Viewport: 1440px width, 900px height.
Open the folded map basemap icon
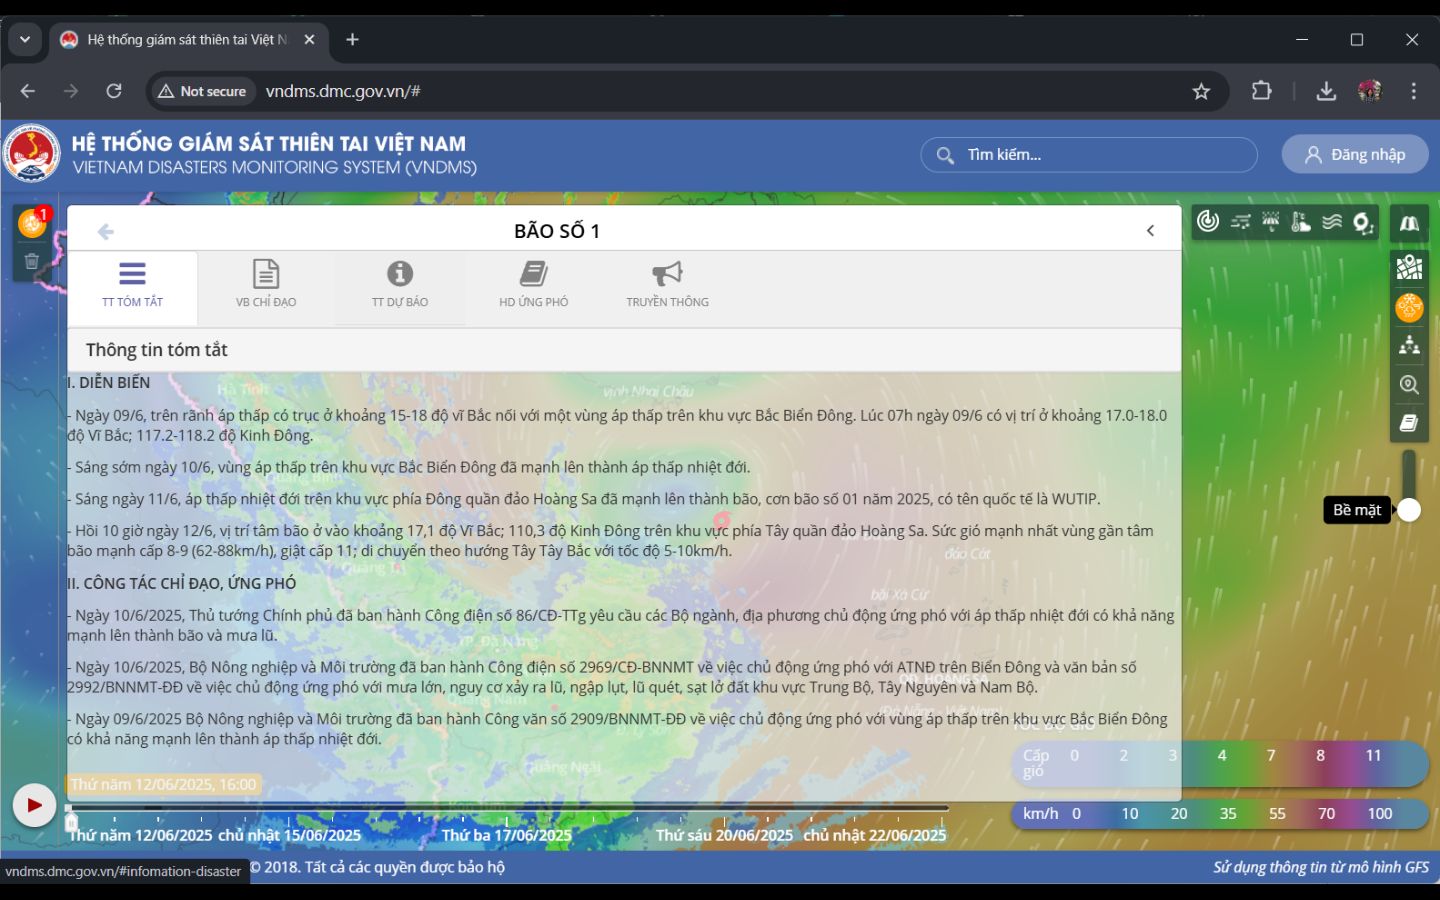tap(1409, 223)
